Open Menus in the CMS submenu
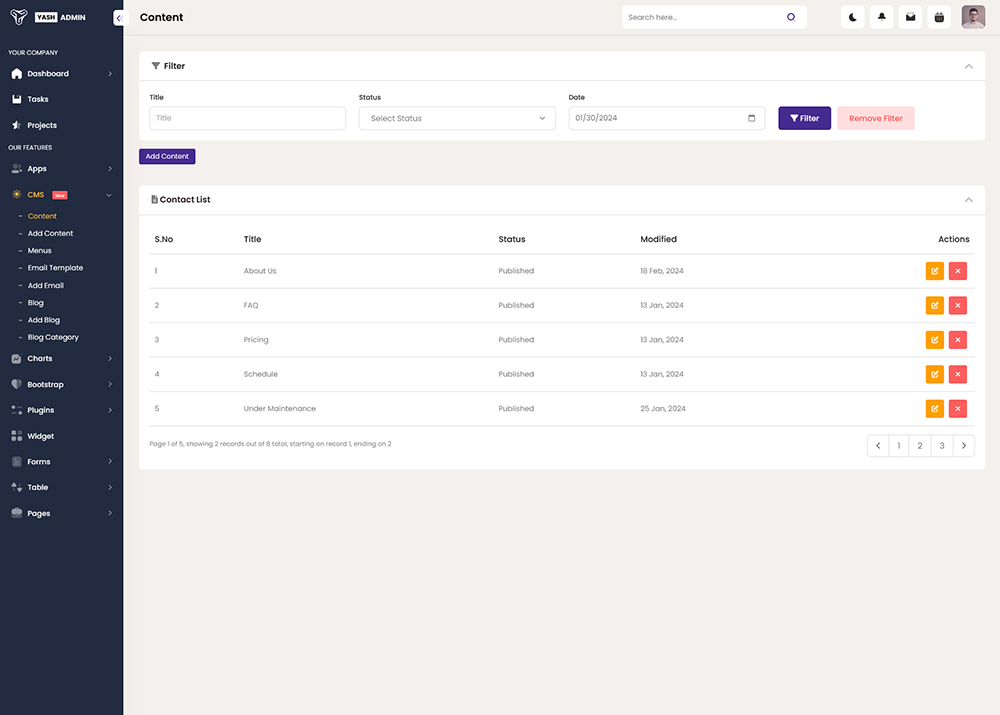This screenshot has width=1000, height=715. coord(40,251)
